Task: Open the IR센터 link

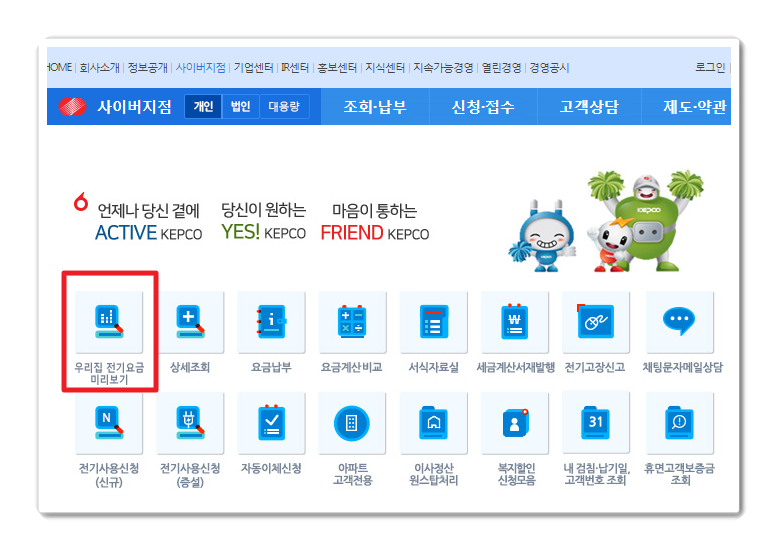Action: pyautogui.click(x=295, y=68)
